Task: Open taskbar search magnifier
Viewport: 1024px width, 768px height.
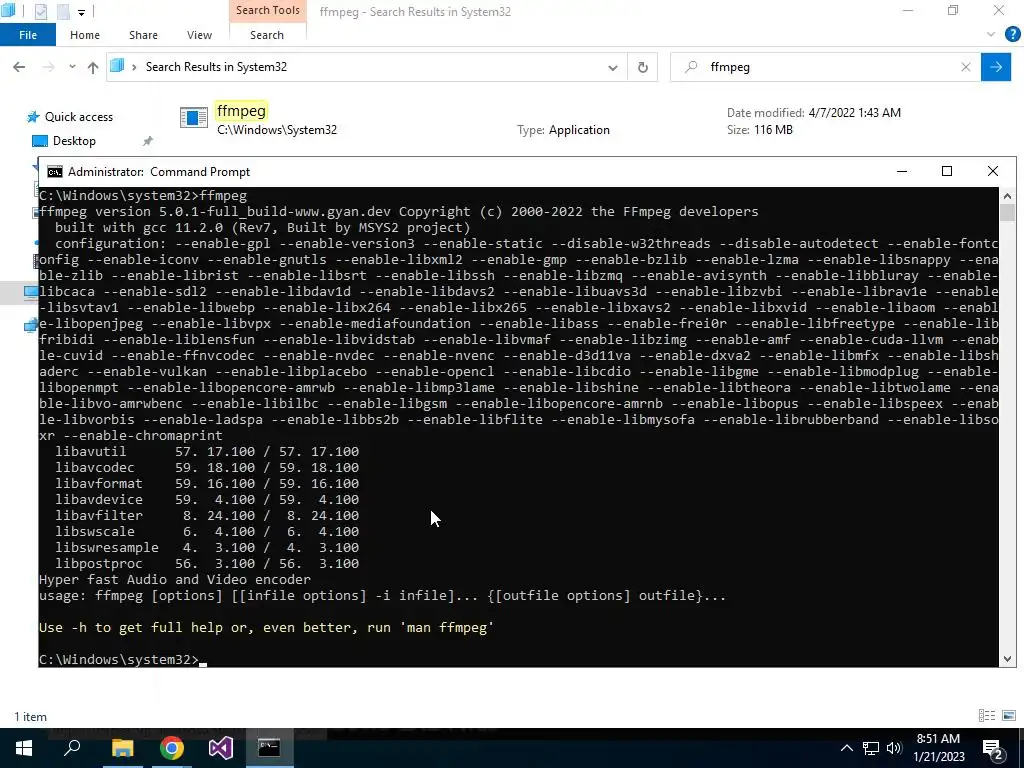Action: click(72, 748)
